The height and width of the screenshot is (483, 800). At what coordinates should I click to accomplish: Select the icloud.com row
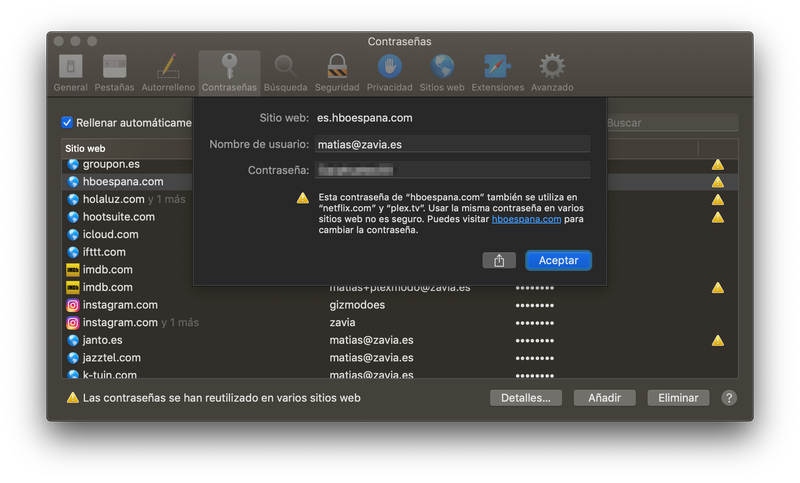[399, 235]
